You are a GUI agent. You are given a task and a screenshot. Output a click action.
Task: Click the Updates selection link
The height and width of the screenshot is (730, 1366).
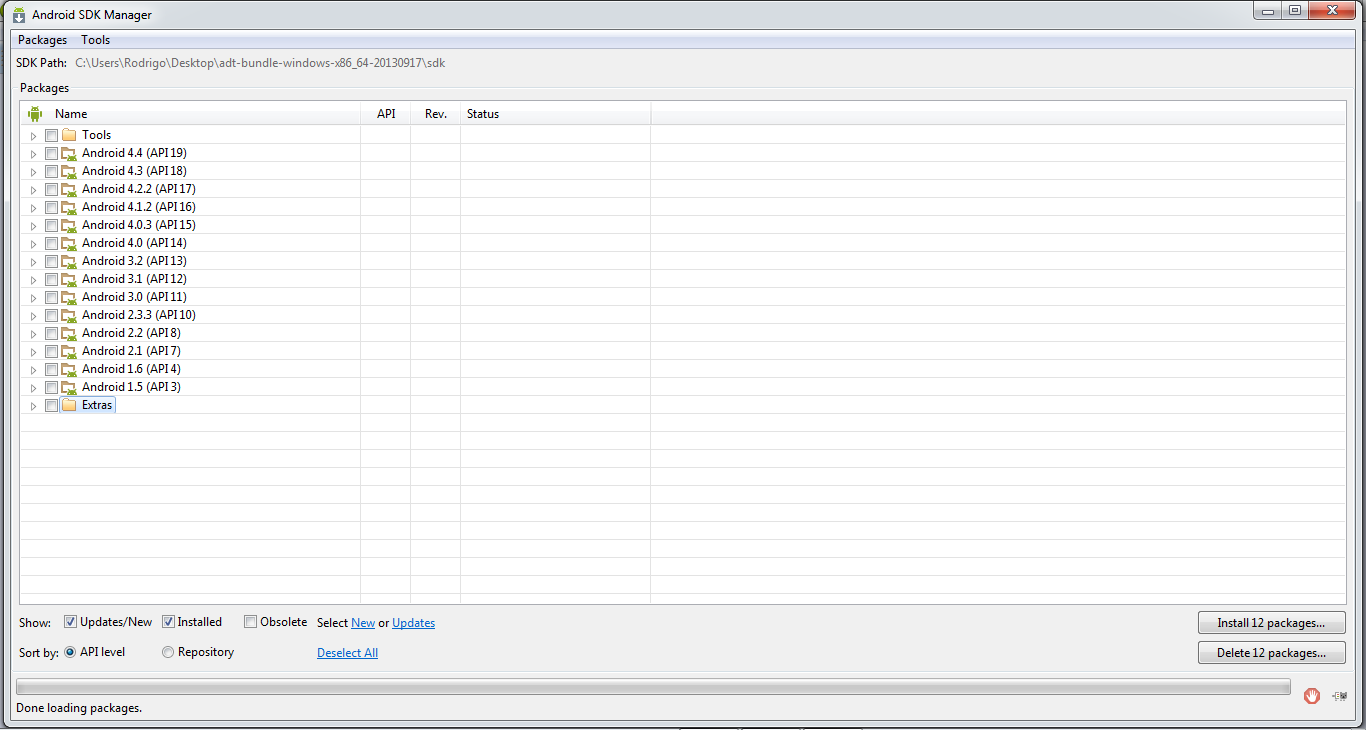[x=413, y=623]
